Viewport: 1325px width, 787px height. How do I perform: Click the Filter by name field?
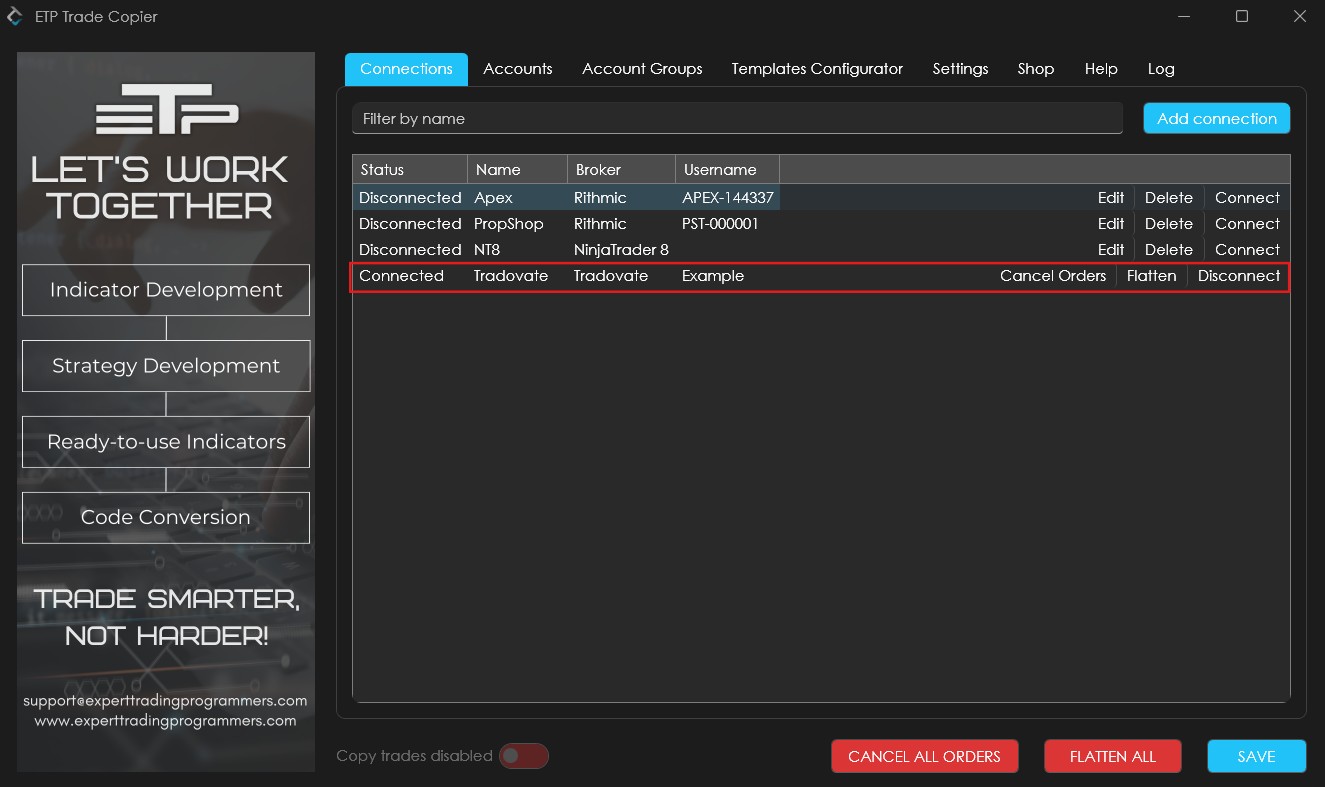coord(737,118)
